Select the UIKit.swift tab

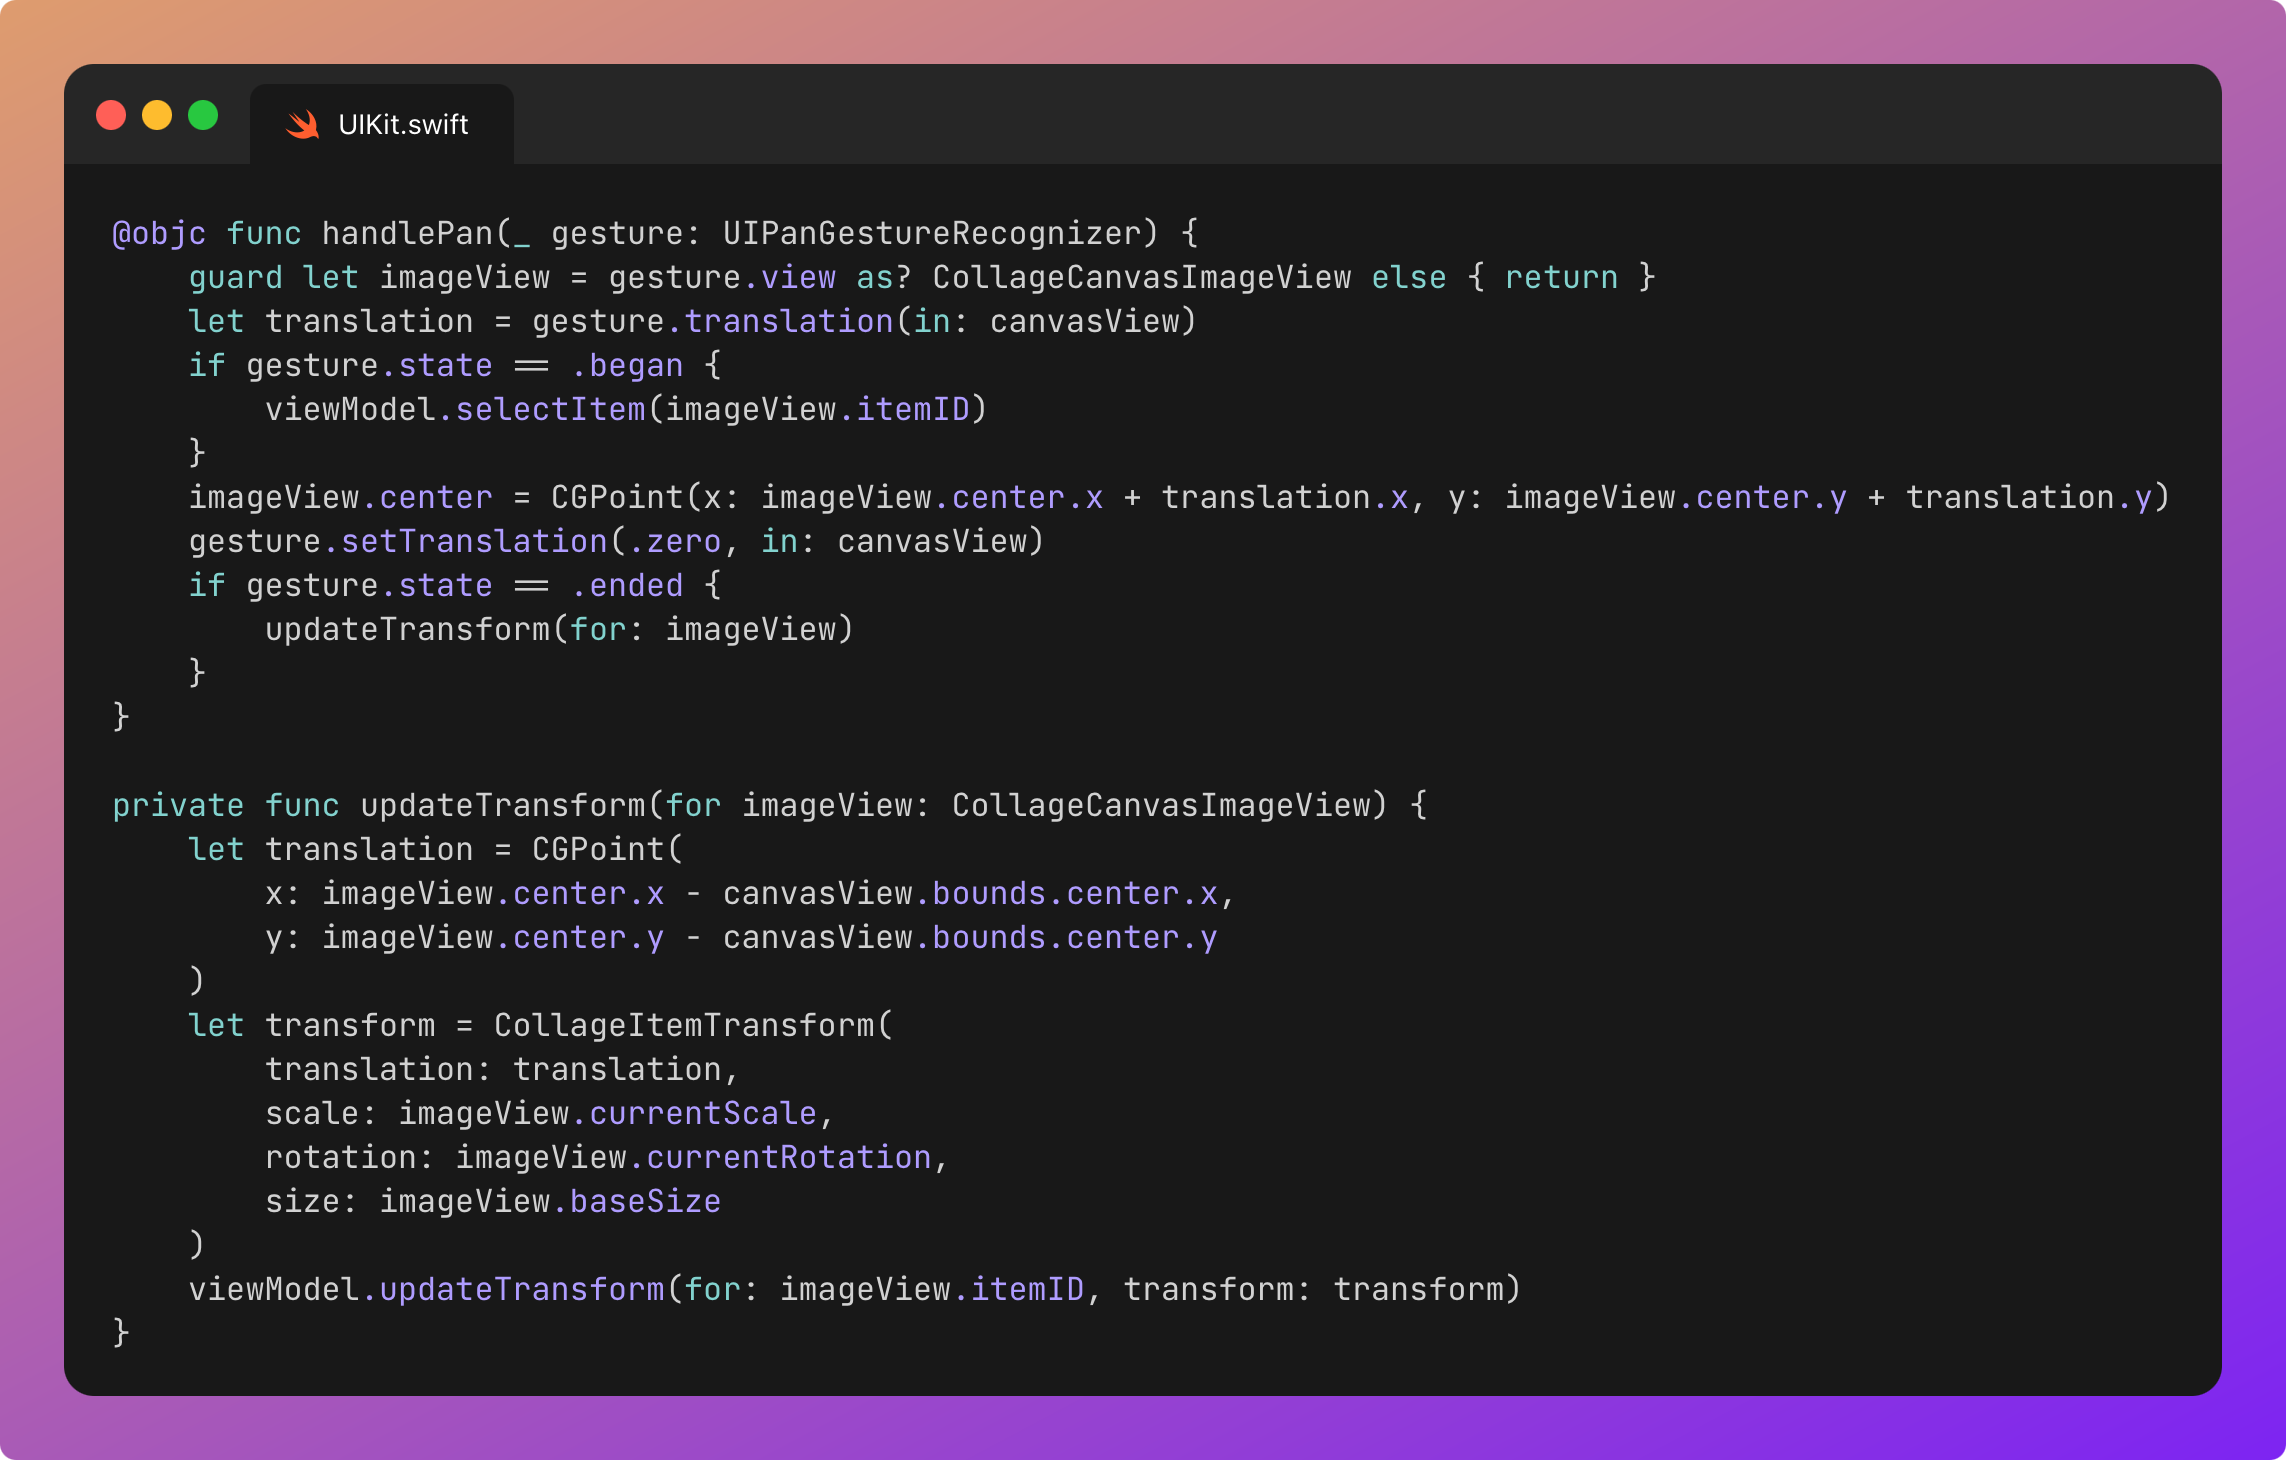402,124
